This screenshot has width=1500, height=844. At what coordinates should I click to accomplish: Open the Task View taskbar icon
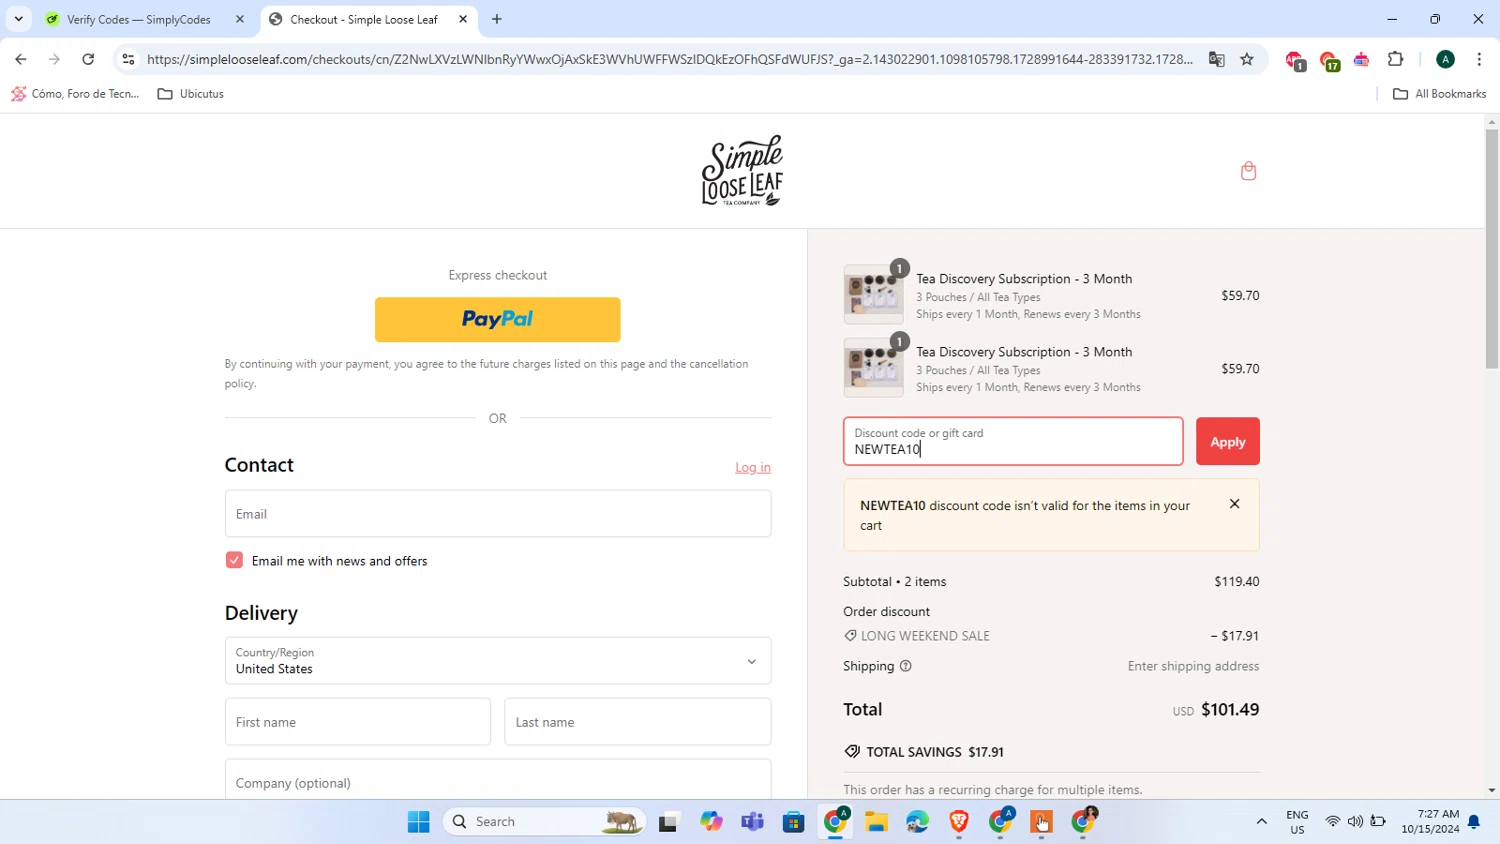click(x=668, y=821)
